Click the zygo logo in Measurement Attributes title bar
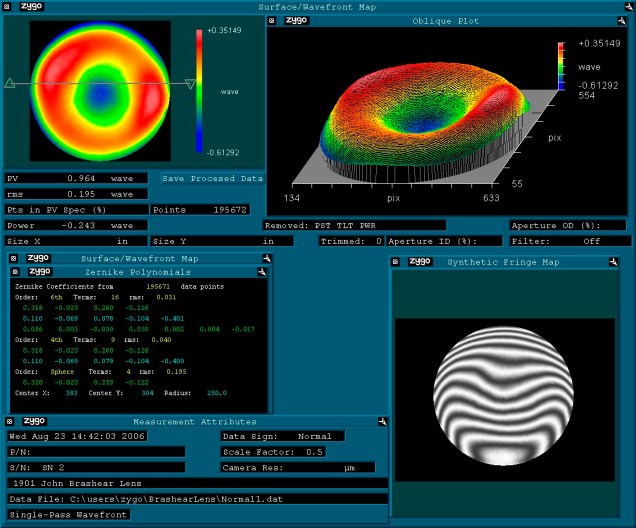Viewport: 636px width, 528px height. tap(35, 422)
